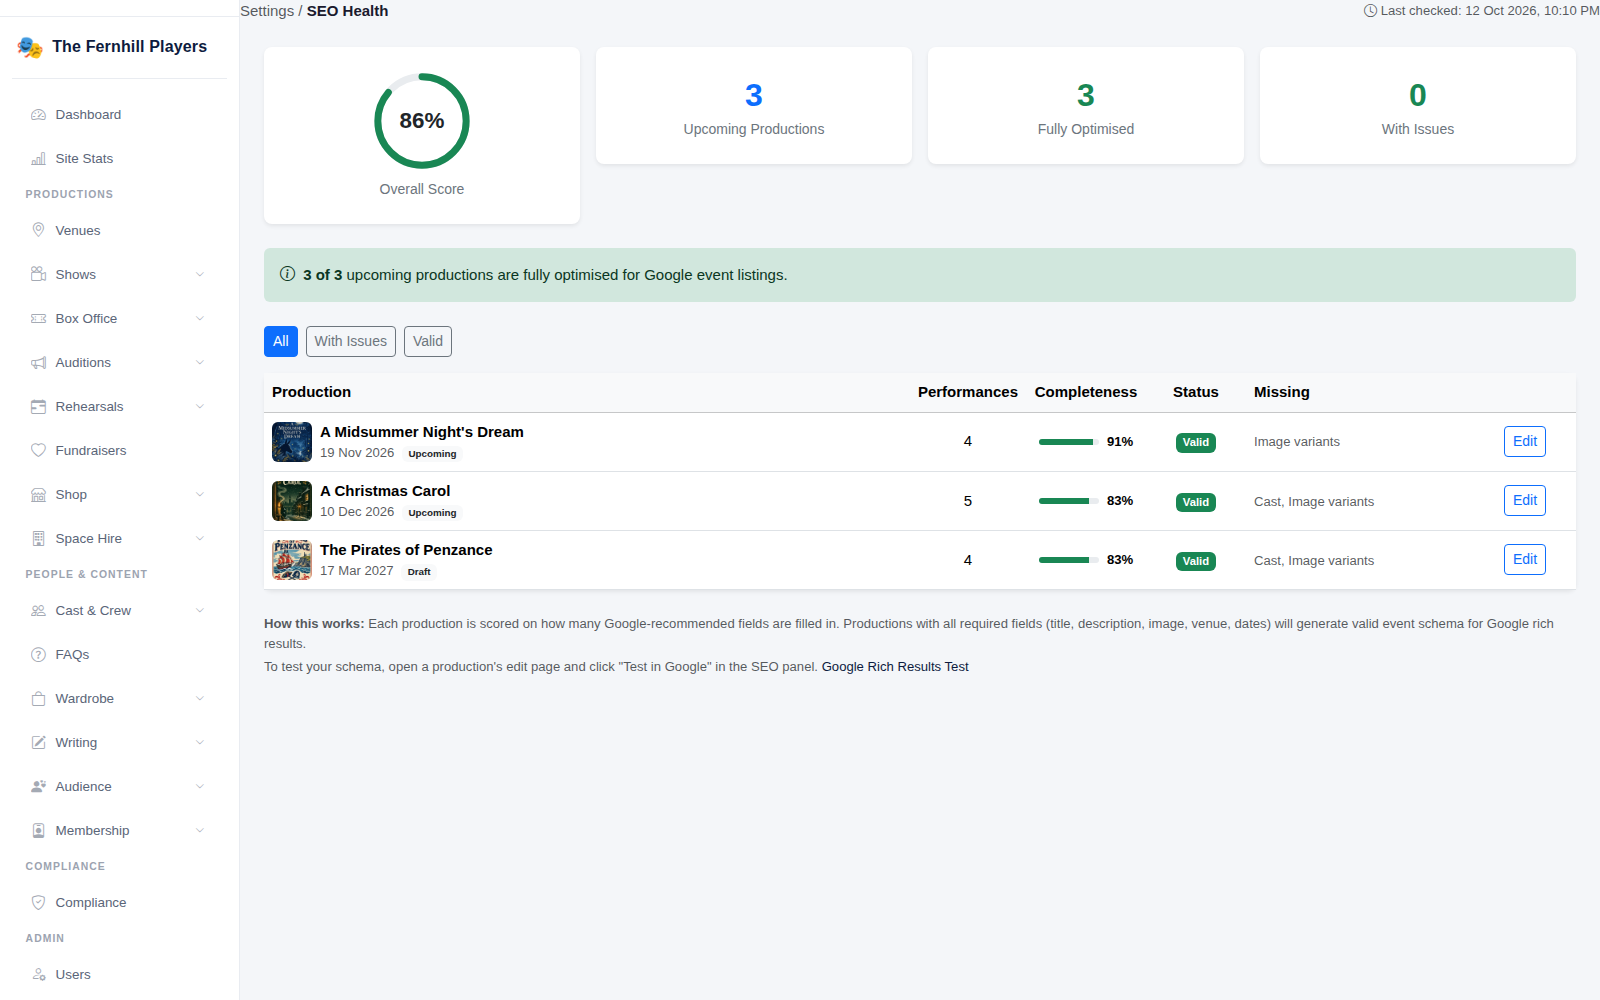
Task: Click the Site Stats bar chart icon
Action: (x=38, y=159)
